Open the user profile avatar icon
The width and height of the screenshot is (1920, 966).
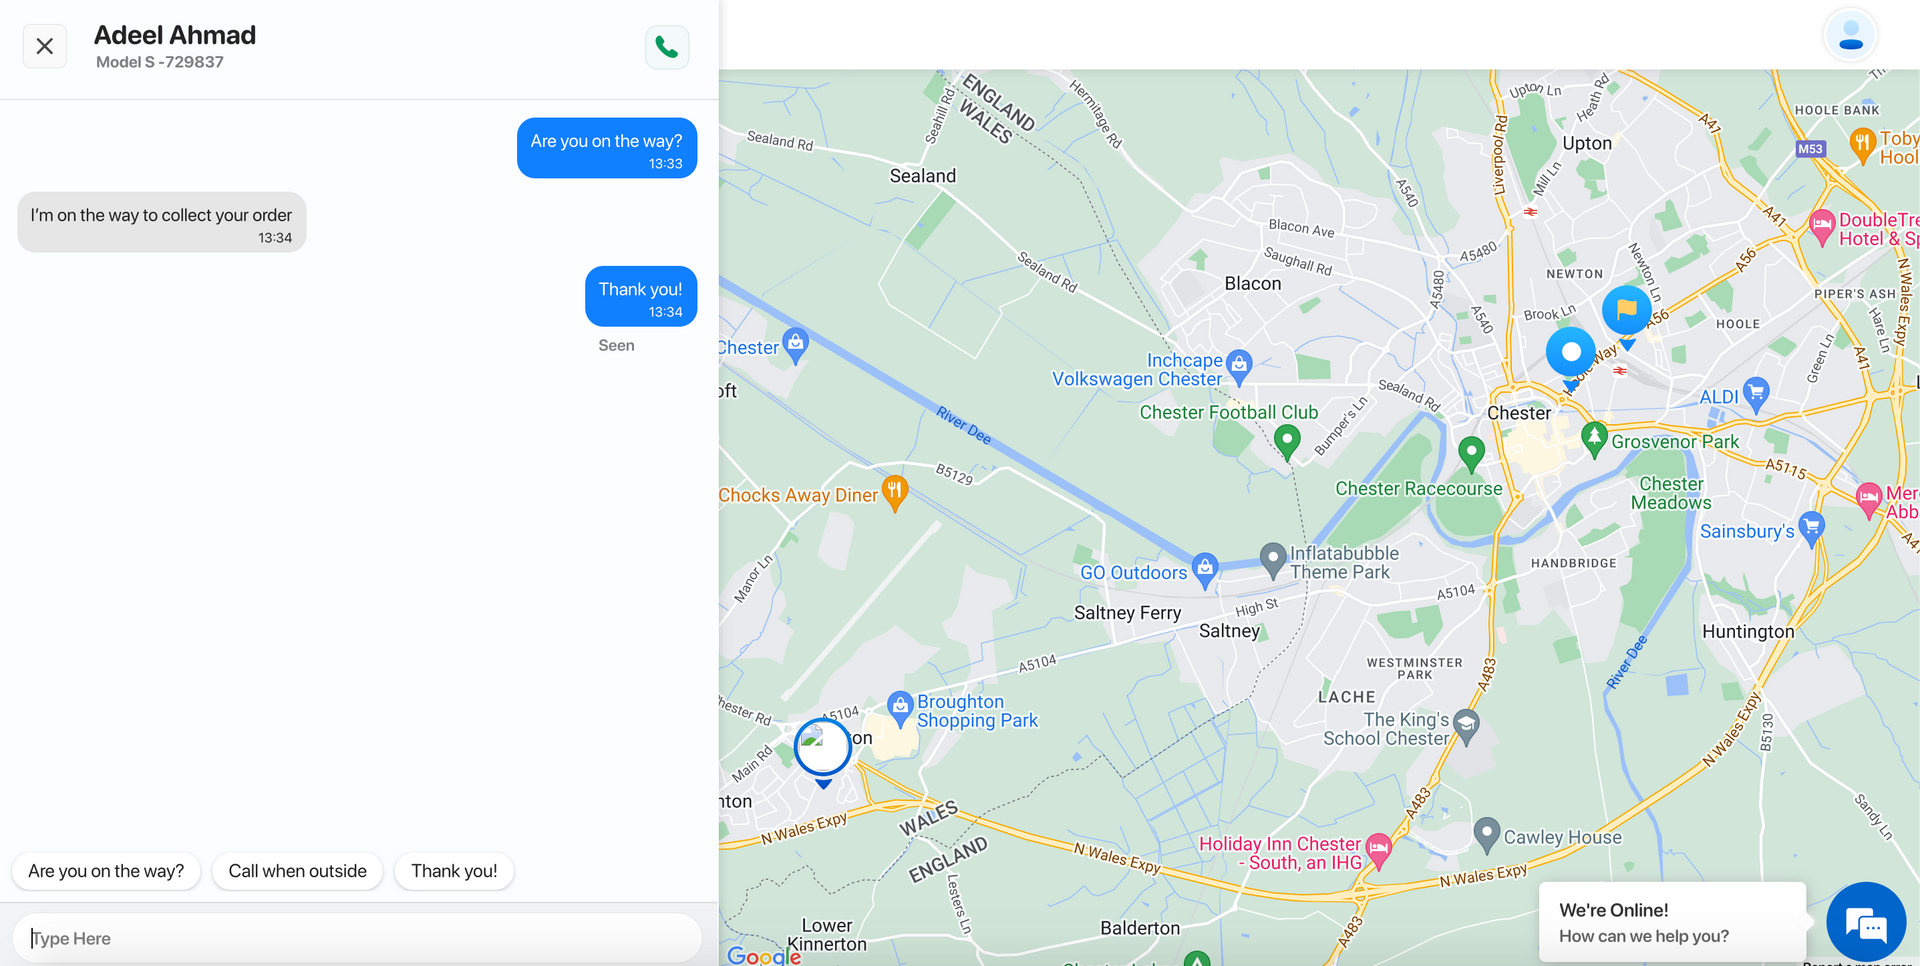[1851, 35]
